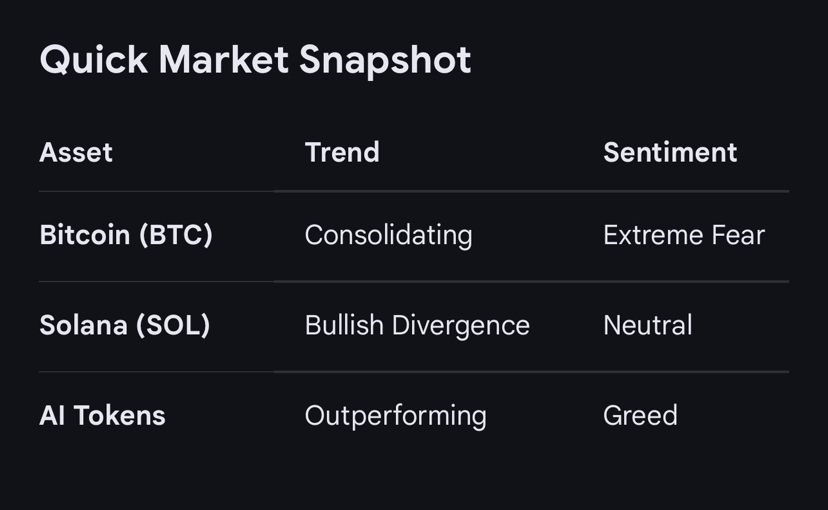Select the Asset column header
Image resolution: width=828 pixels, height=510 pixels.
[76, 152]
